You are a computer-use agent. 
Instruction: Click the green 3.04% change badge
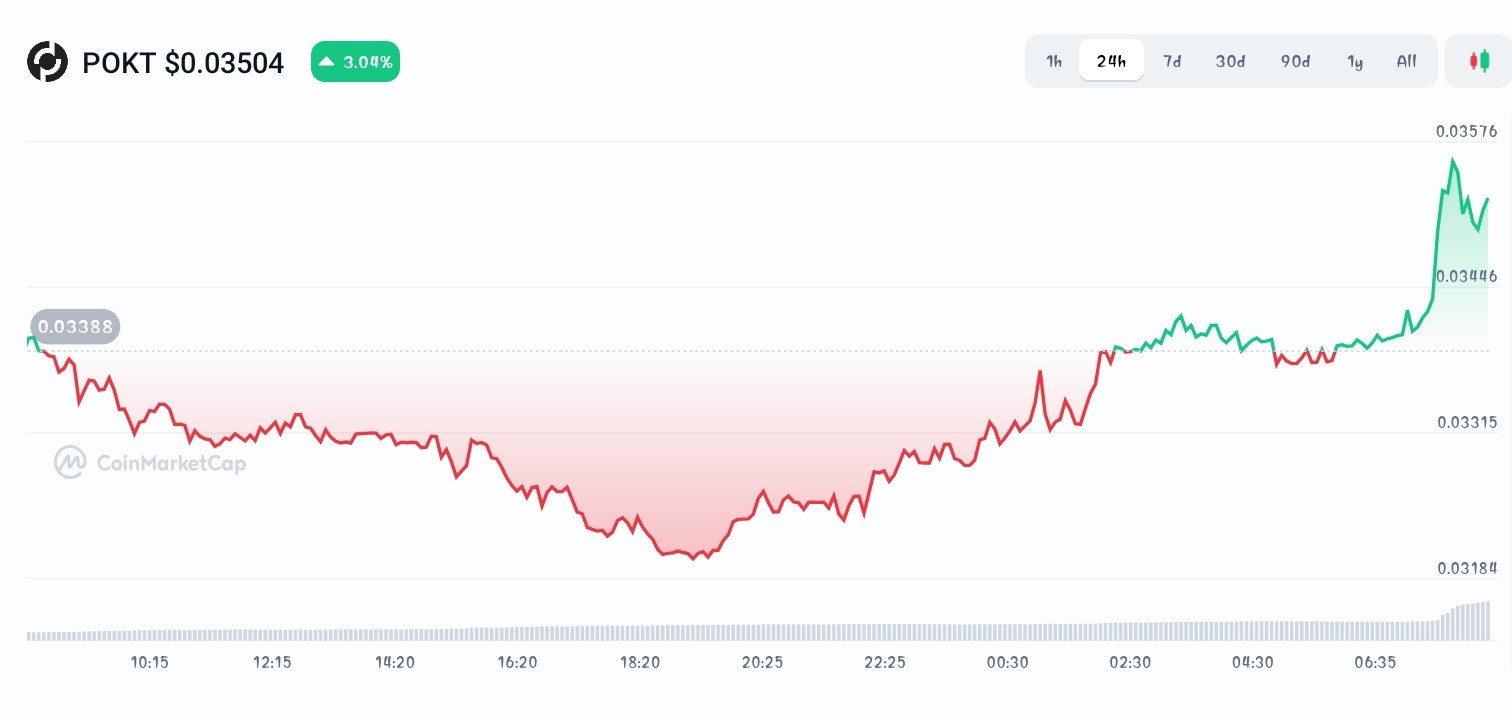[x=355, y=62]
